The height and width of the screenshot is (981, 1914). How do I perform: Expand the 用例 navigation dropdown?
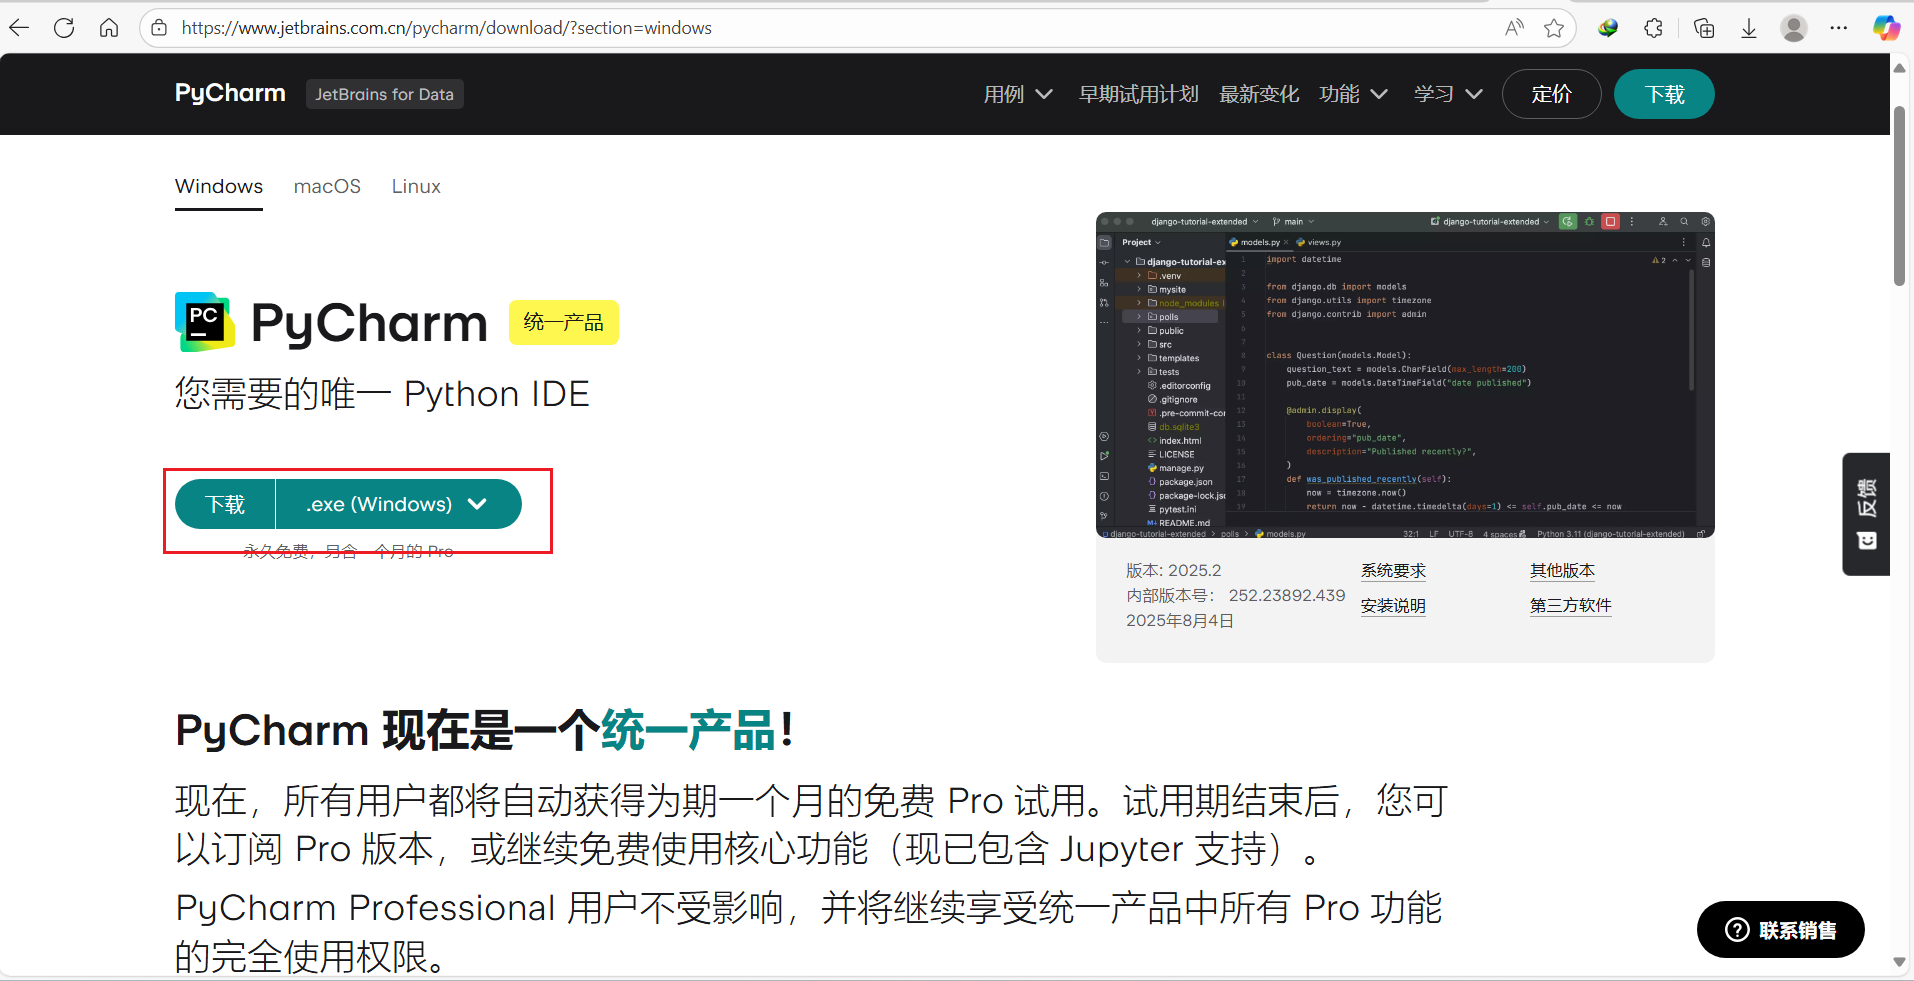click(x=1017, y=94)
